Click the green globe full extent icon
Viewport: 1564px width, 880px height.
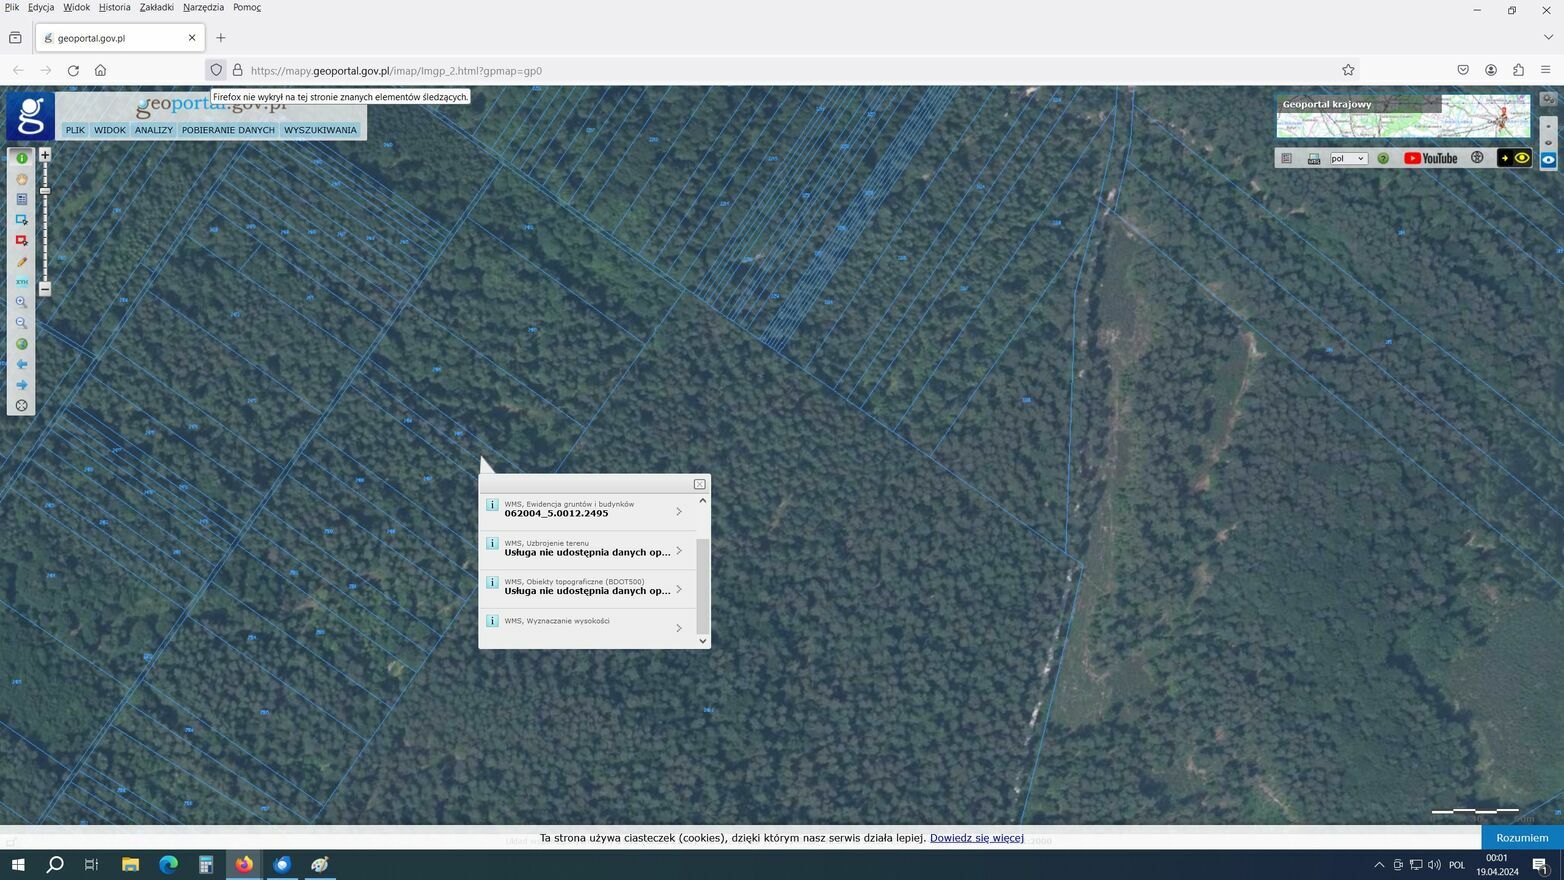[21, 344]
